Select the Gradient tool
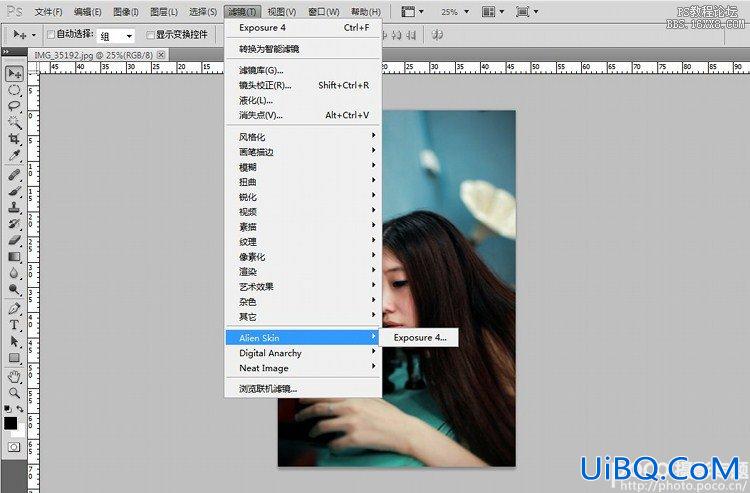This screenshot has height=493, width=750. [14, 256]
